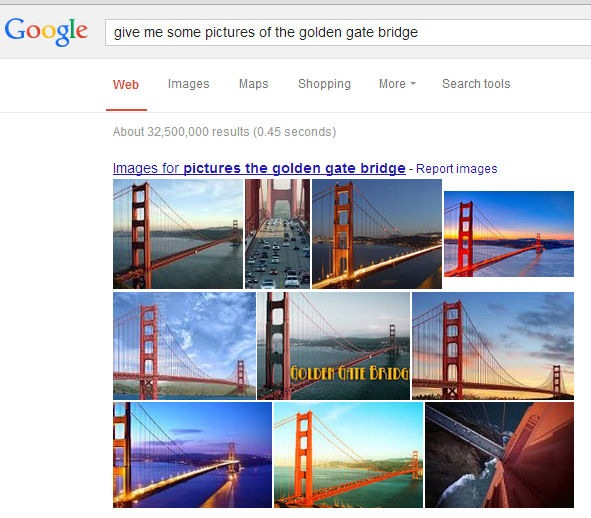
Task: Open the orange bridge over turquoise water thumbnail
Action: coord(348,455)
